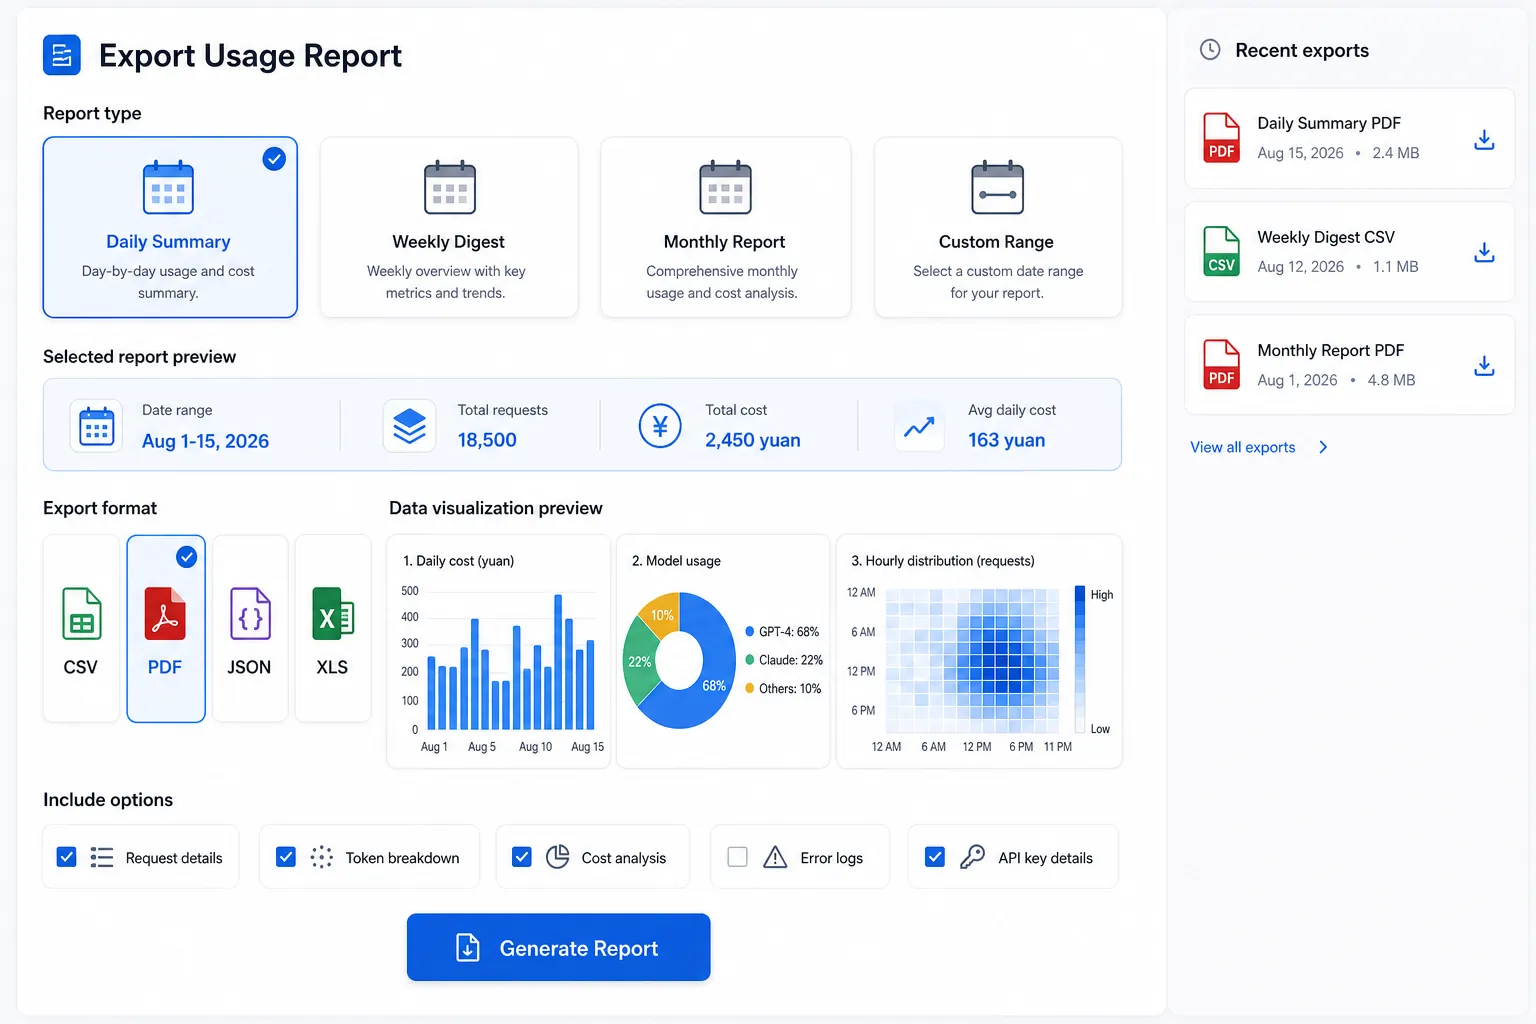Pick the XLS export format icon

pos(333,613)
